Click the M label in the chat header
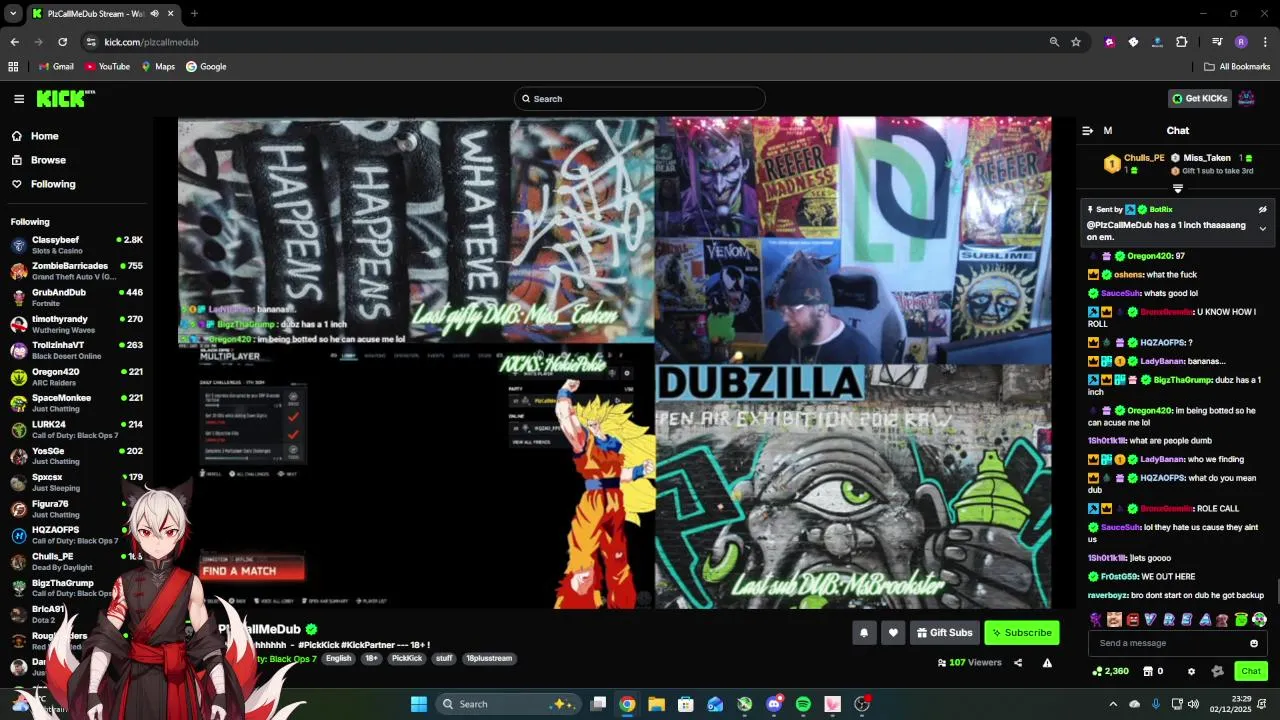 tap(1107, 131)
